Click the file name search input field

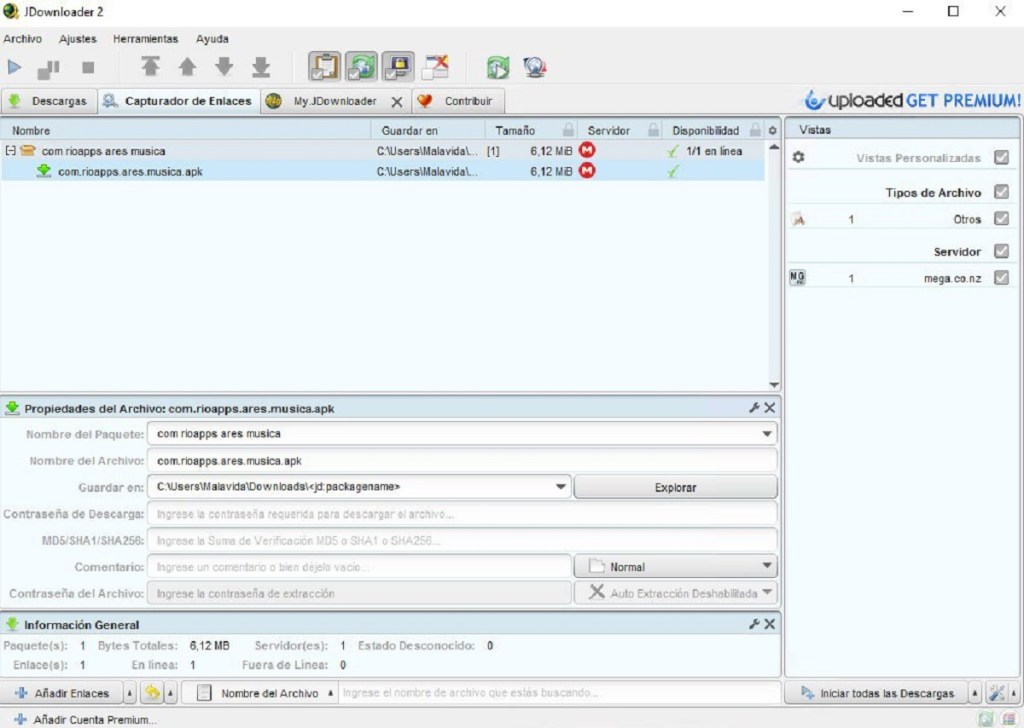558,693
